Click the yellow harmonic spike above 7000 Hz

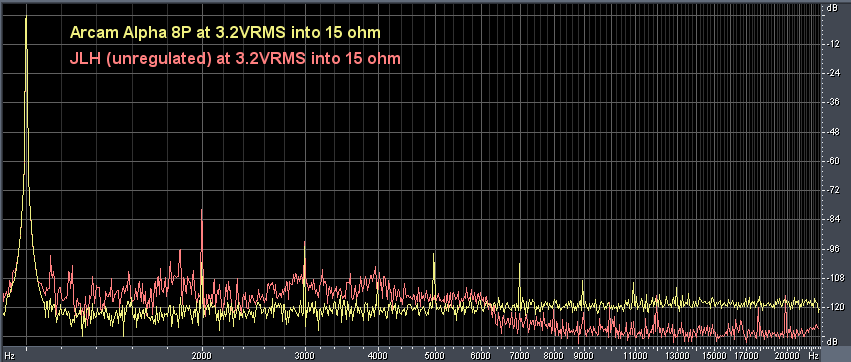point(519,282)
